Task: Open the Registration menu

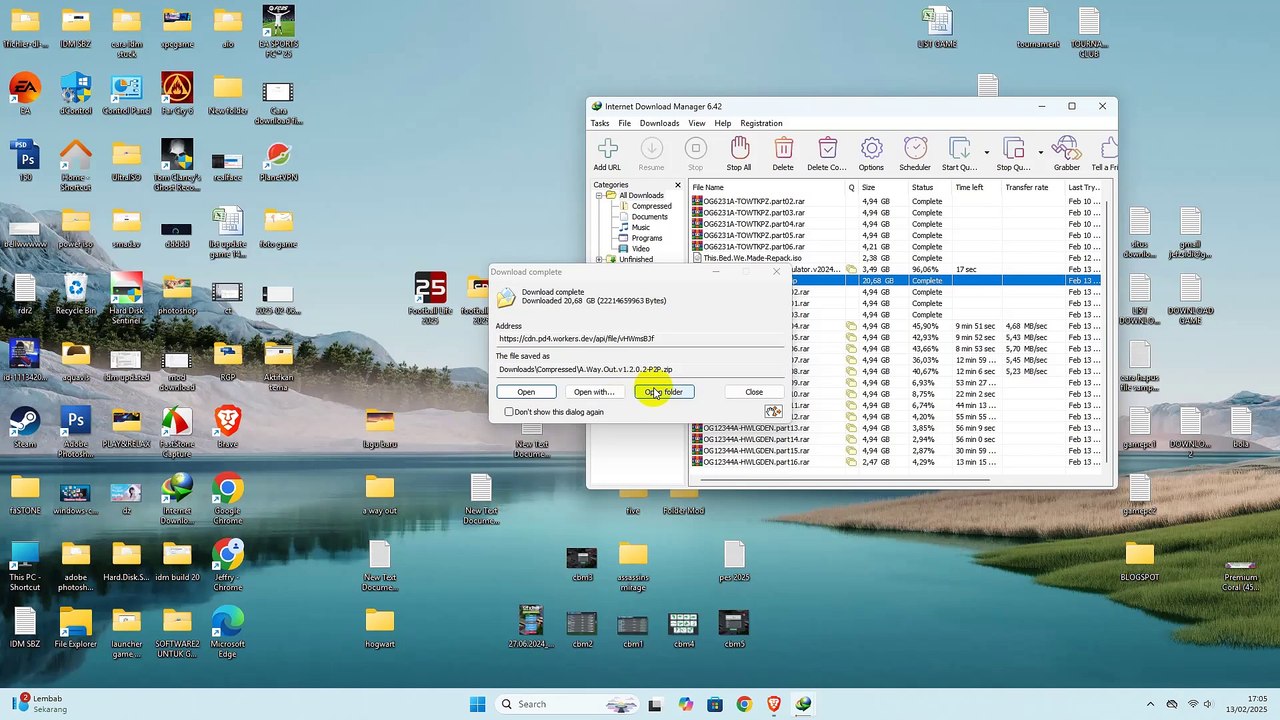Action: (761, 123)
